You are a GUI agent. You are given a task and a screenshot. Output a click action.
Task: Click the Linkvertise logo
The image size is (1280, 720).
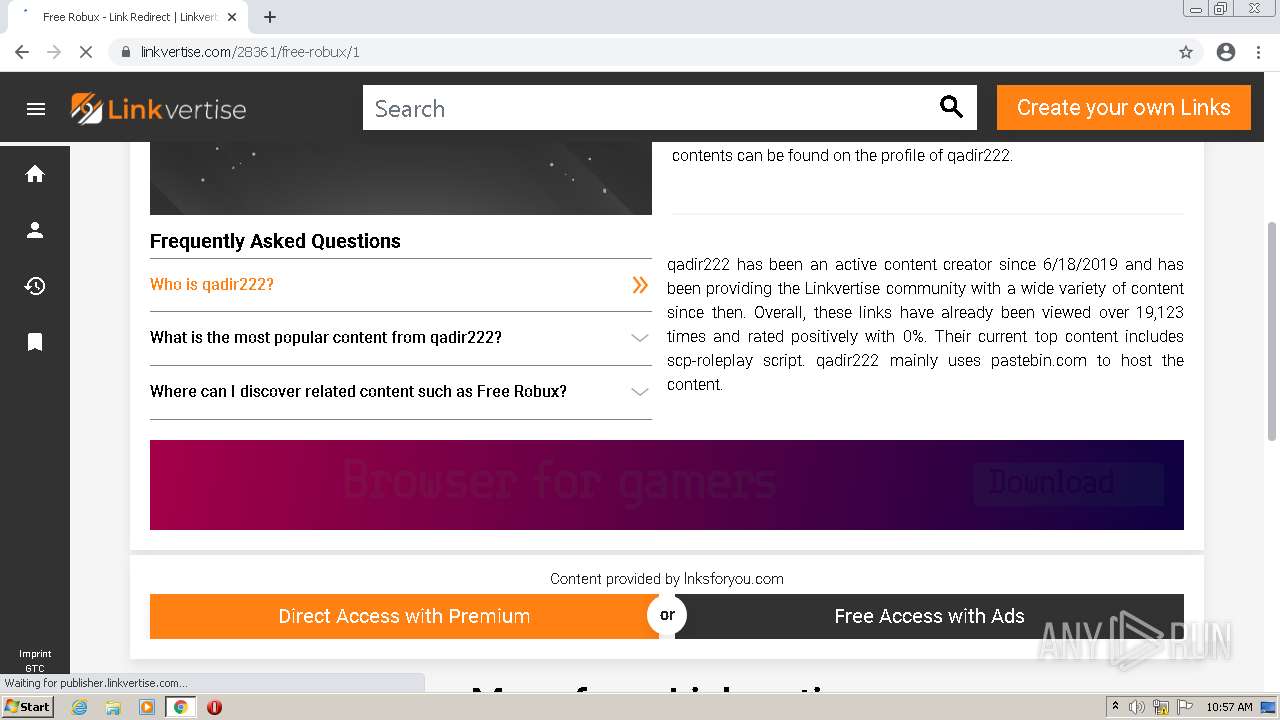tap(158, 109)
